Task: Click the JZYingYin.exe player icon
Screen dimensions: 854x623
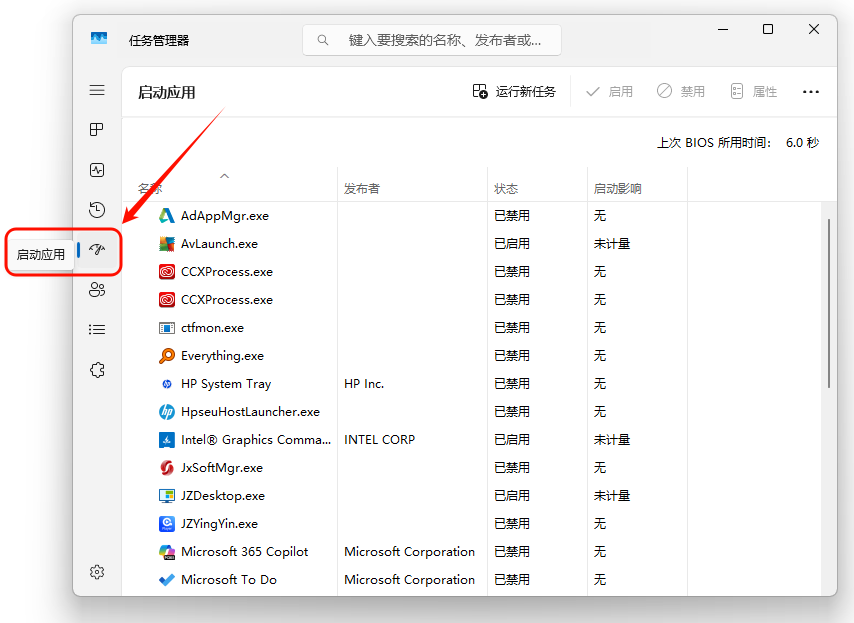Action: pos(167,524)
